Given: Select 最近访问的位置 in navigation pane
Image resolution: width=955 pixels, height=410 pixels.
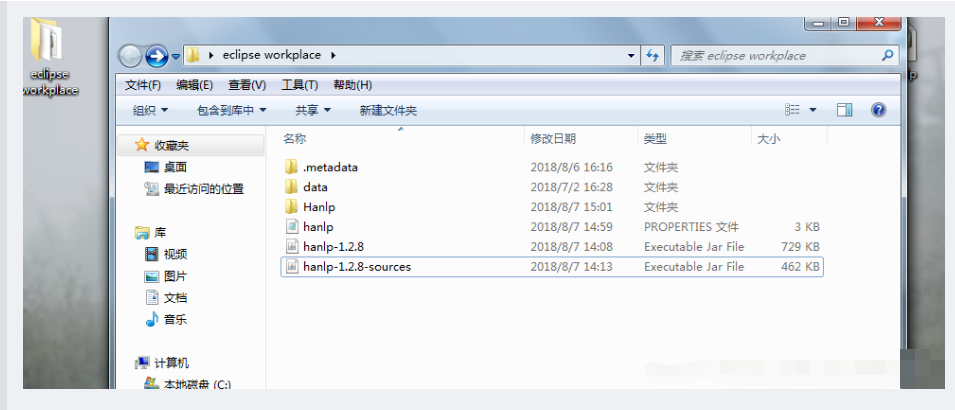Looking at the screenshot, I should 203,189.
